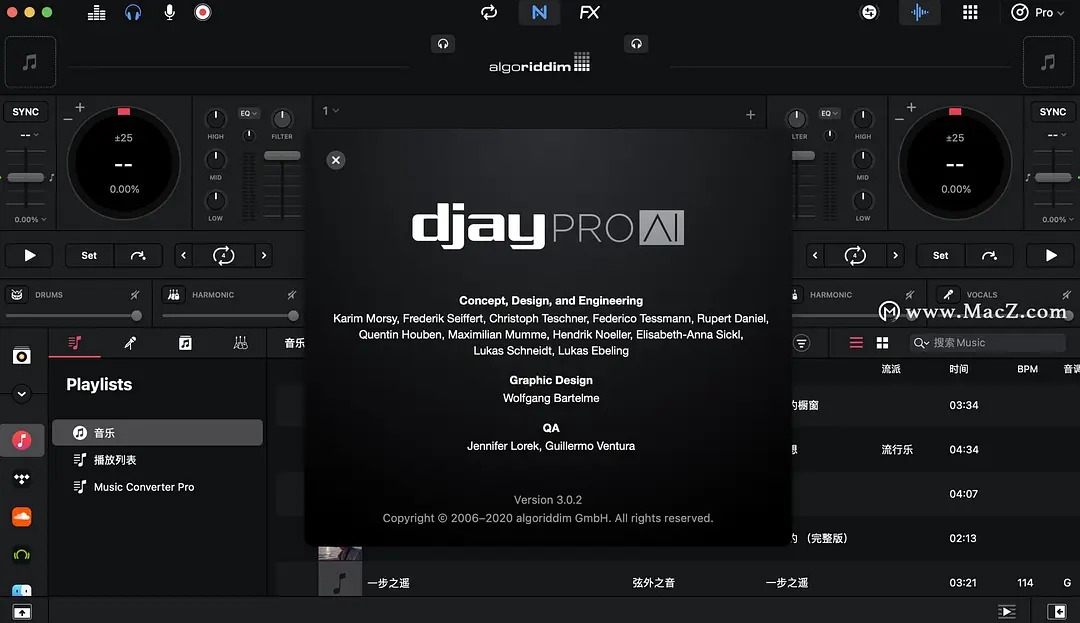Enable SYNC on right deck
This screenshot has height=623, width=1080.
(1052, 112)
